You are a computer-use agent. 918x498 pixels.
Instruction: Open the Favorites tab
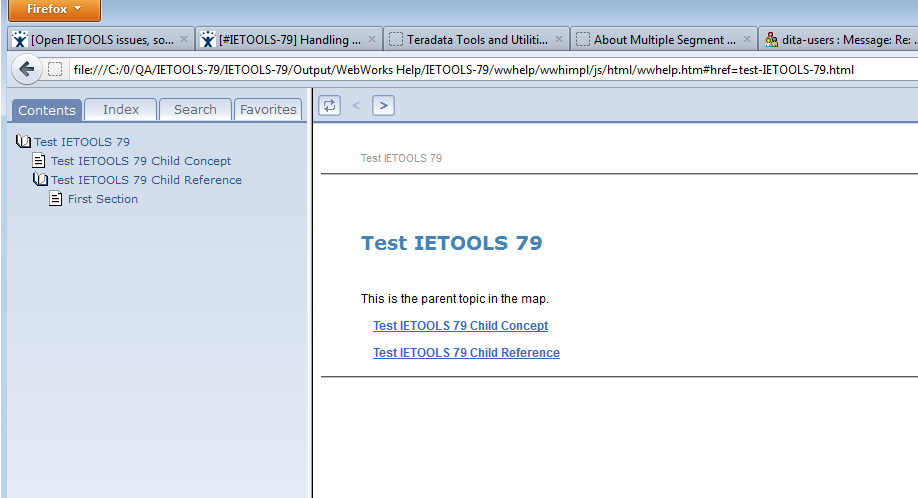(268, 109)
